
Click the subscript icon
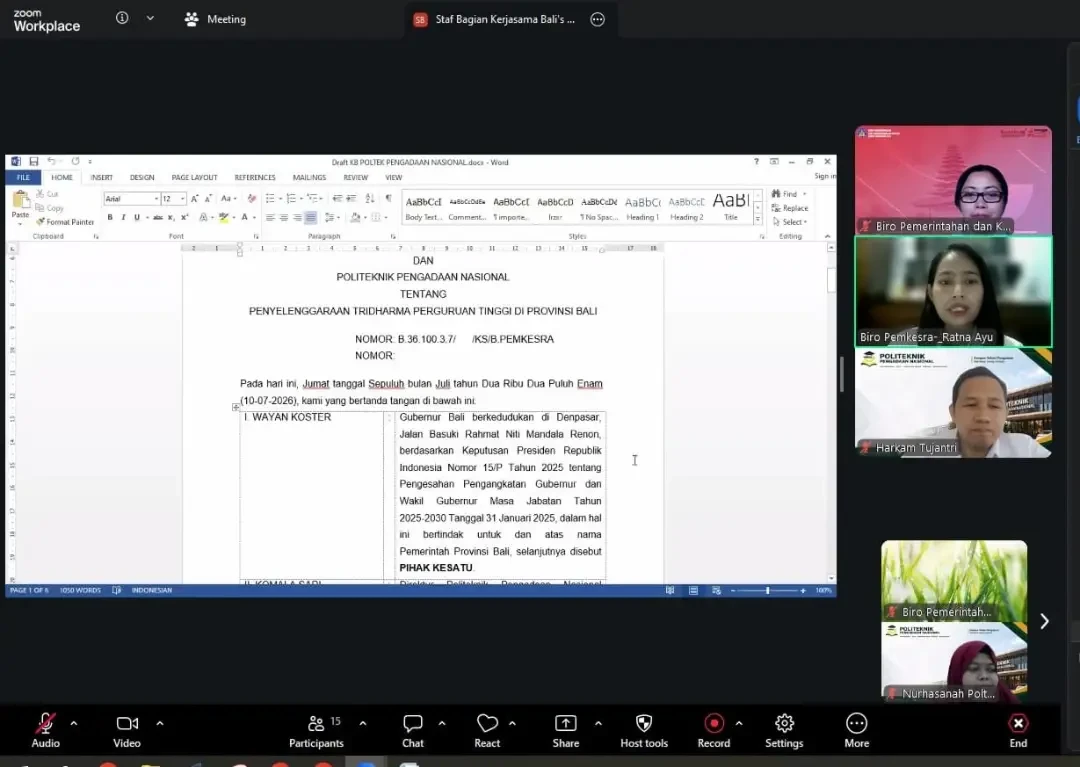[172, 218]
